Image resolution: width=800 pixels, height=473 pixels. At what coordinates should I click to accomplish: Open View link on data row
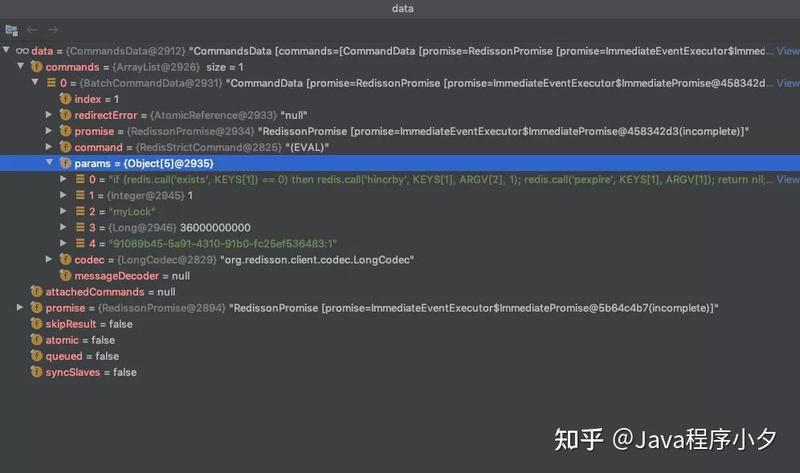pos(788,51)
